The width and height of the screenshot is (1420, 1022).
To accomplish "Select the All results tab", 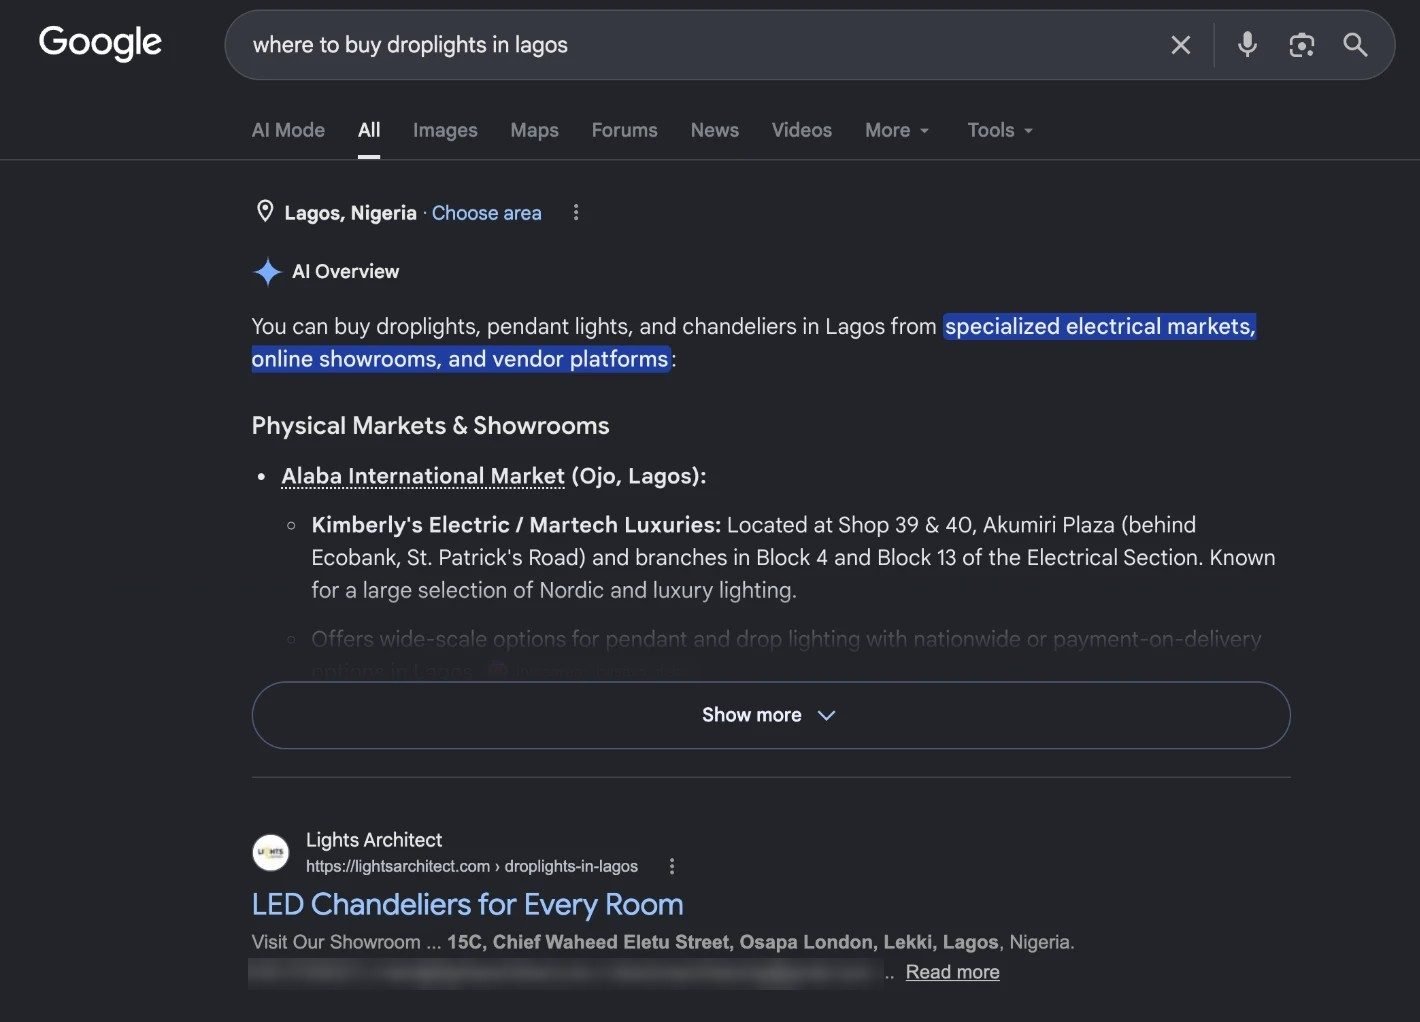I will (369, 130).
